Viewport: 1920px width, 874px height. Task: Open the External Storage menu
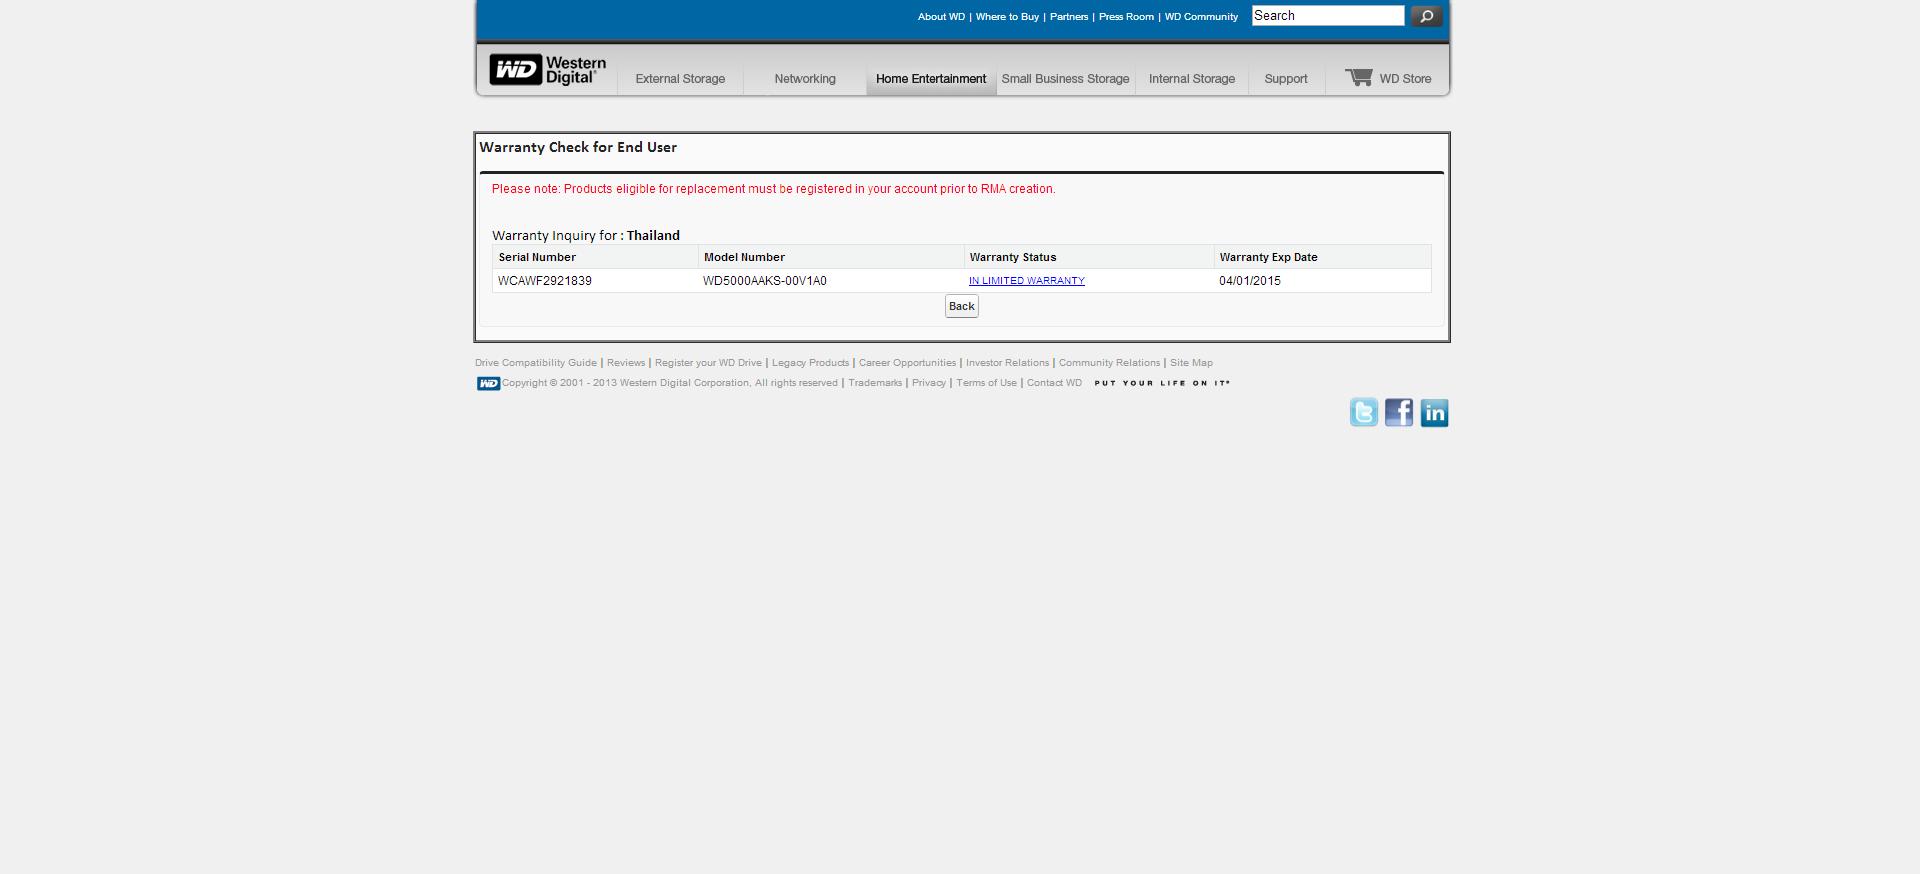coord(680,79)
